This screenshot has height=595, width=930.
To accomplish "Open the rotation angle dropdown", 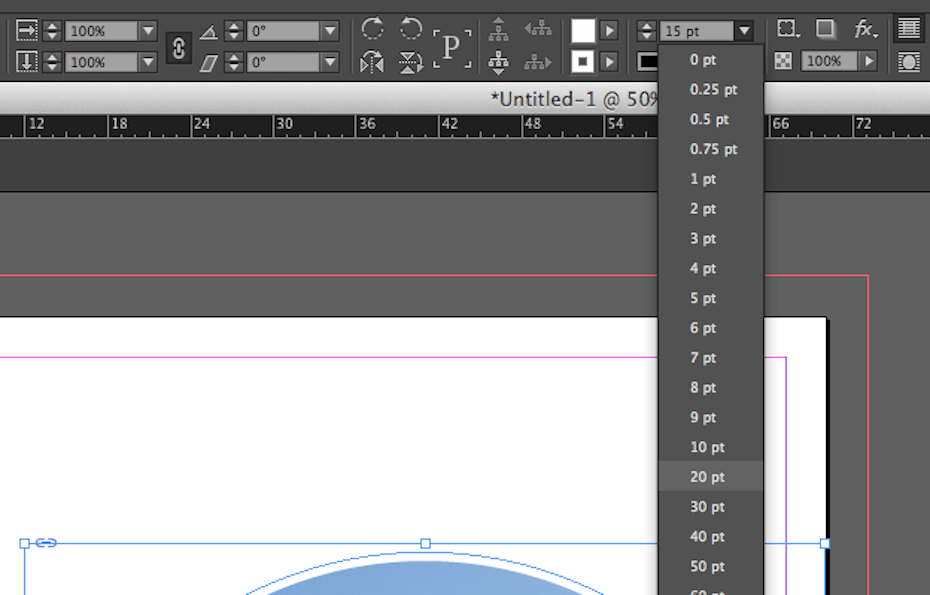I will click(x=330, y=31).
